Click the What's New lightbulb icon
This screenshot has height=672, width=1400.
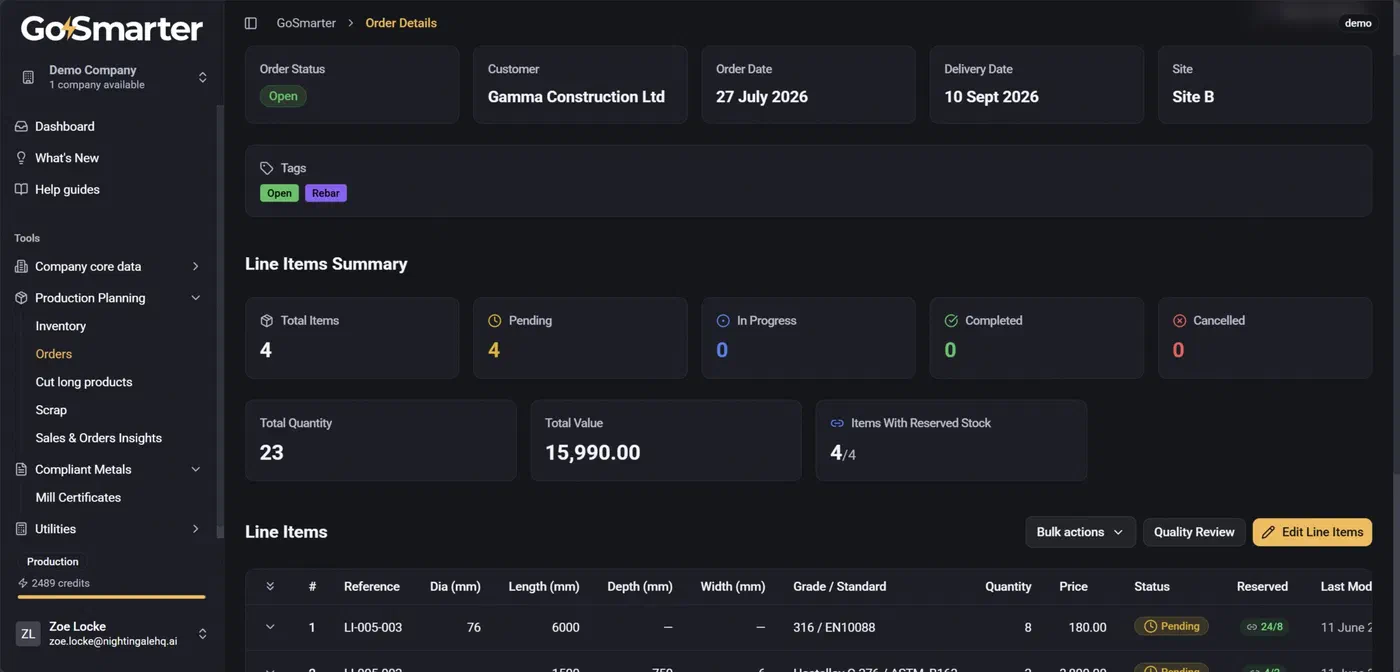pos(21,158)
